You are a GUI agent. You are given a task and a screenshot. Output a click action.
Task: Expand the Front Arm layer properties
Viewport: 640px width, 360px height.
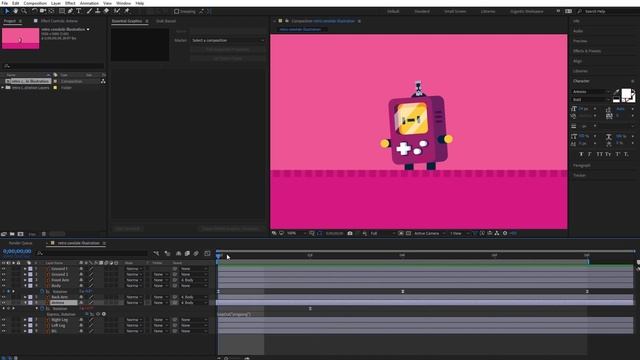click(25, 280)
